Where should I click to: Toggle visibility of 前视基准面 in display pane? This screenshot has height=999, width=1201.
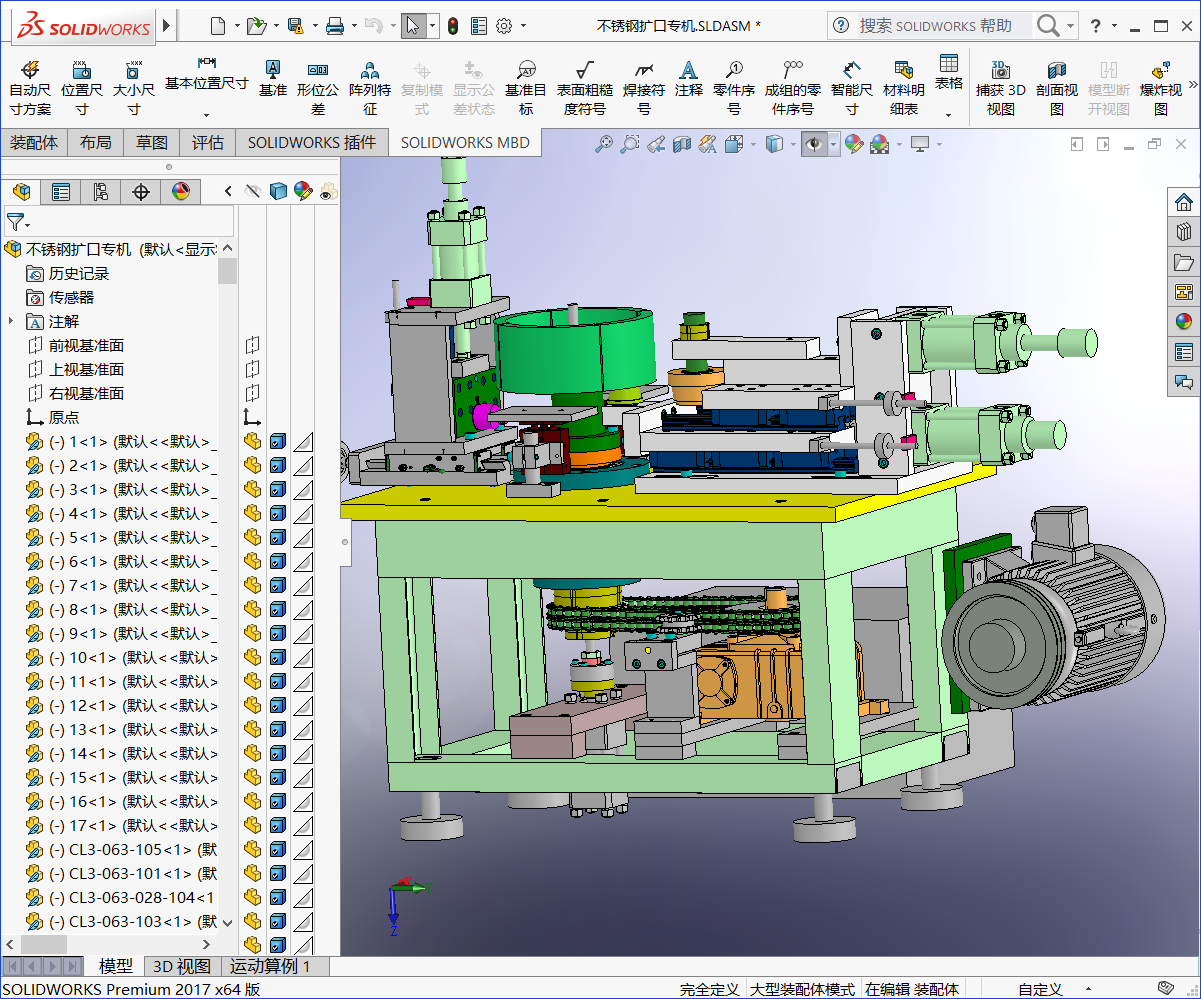click(x=252, y=345)
